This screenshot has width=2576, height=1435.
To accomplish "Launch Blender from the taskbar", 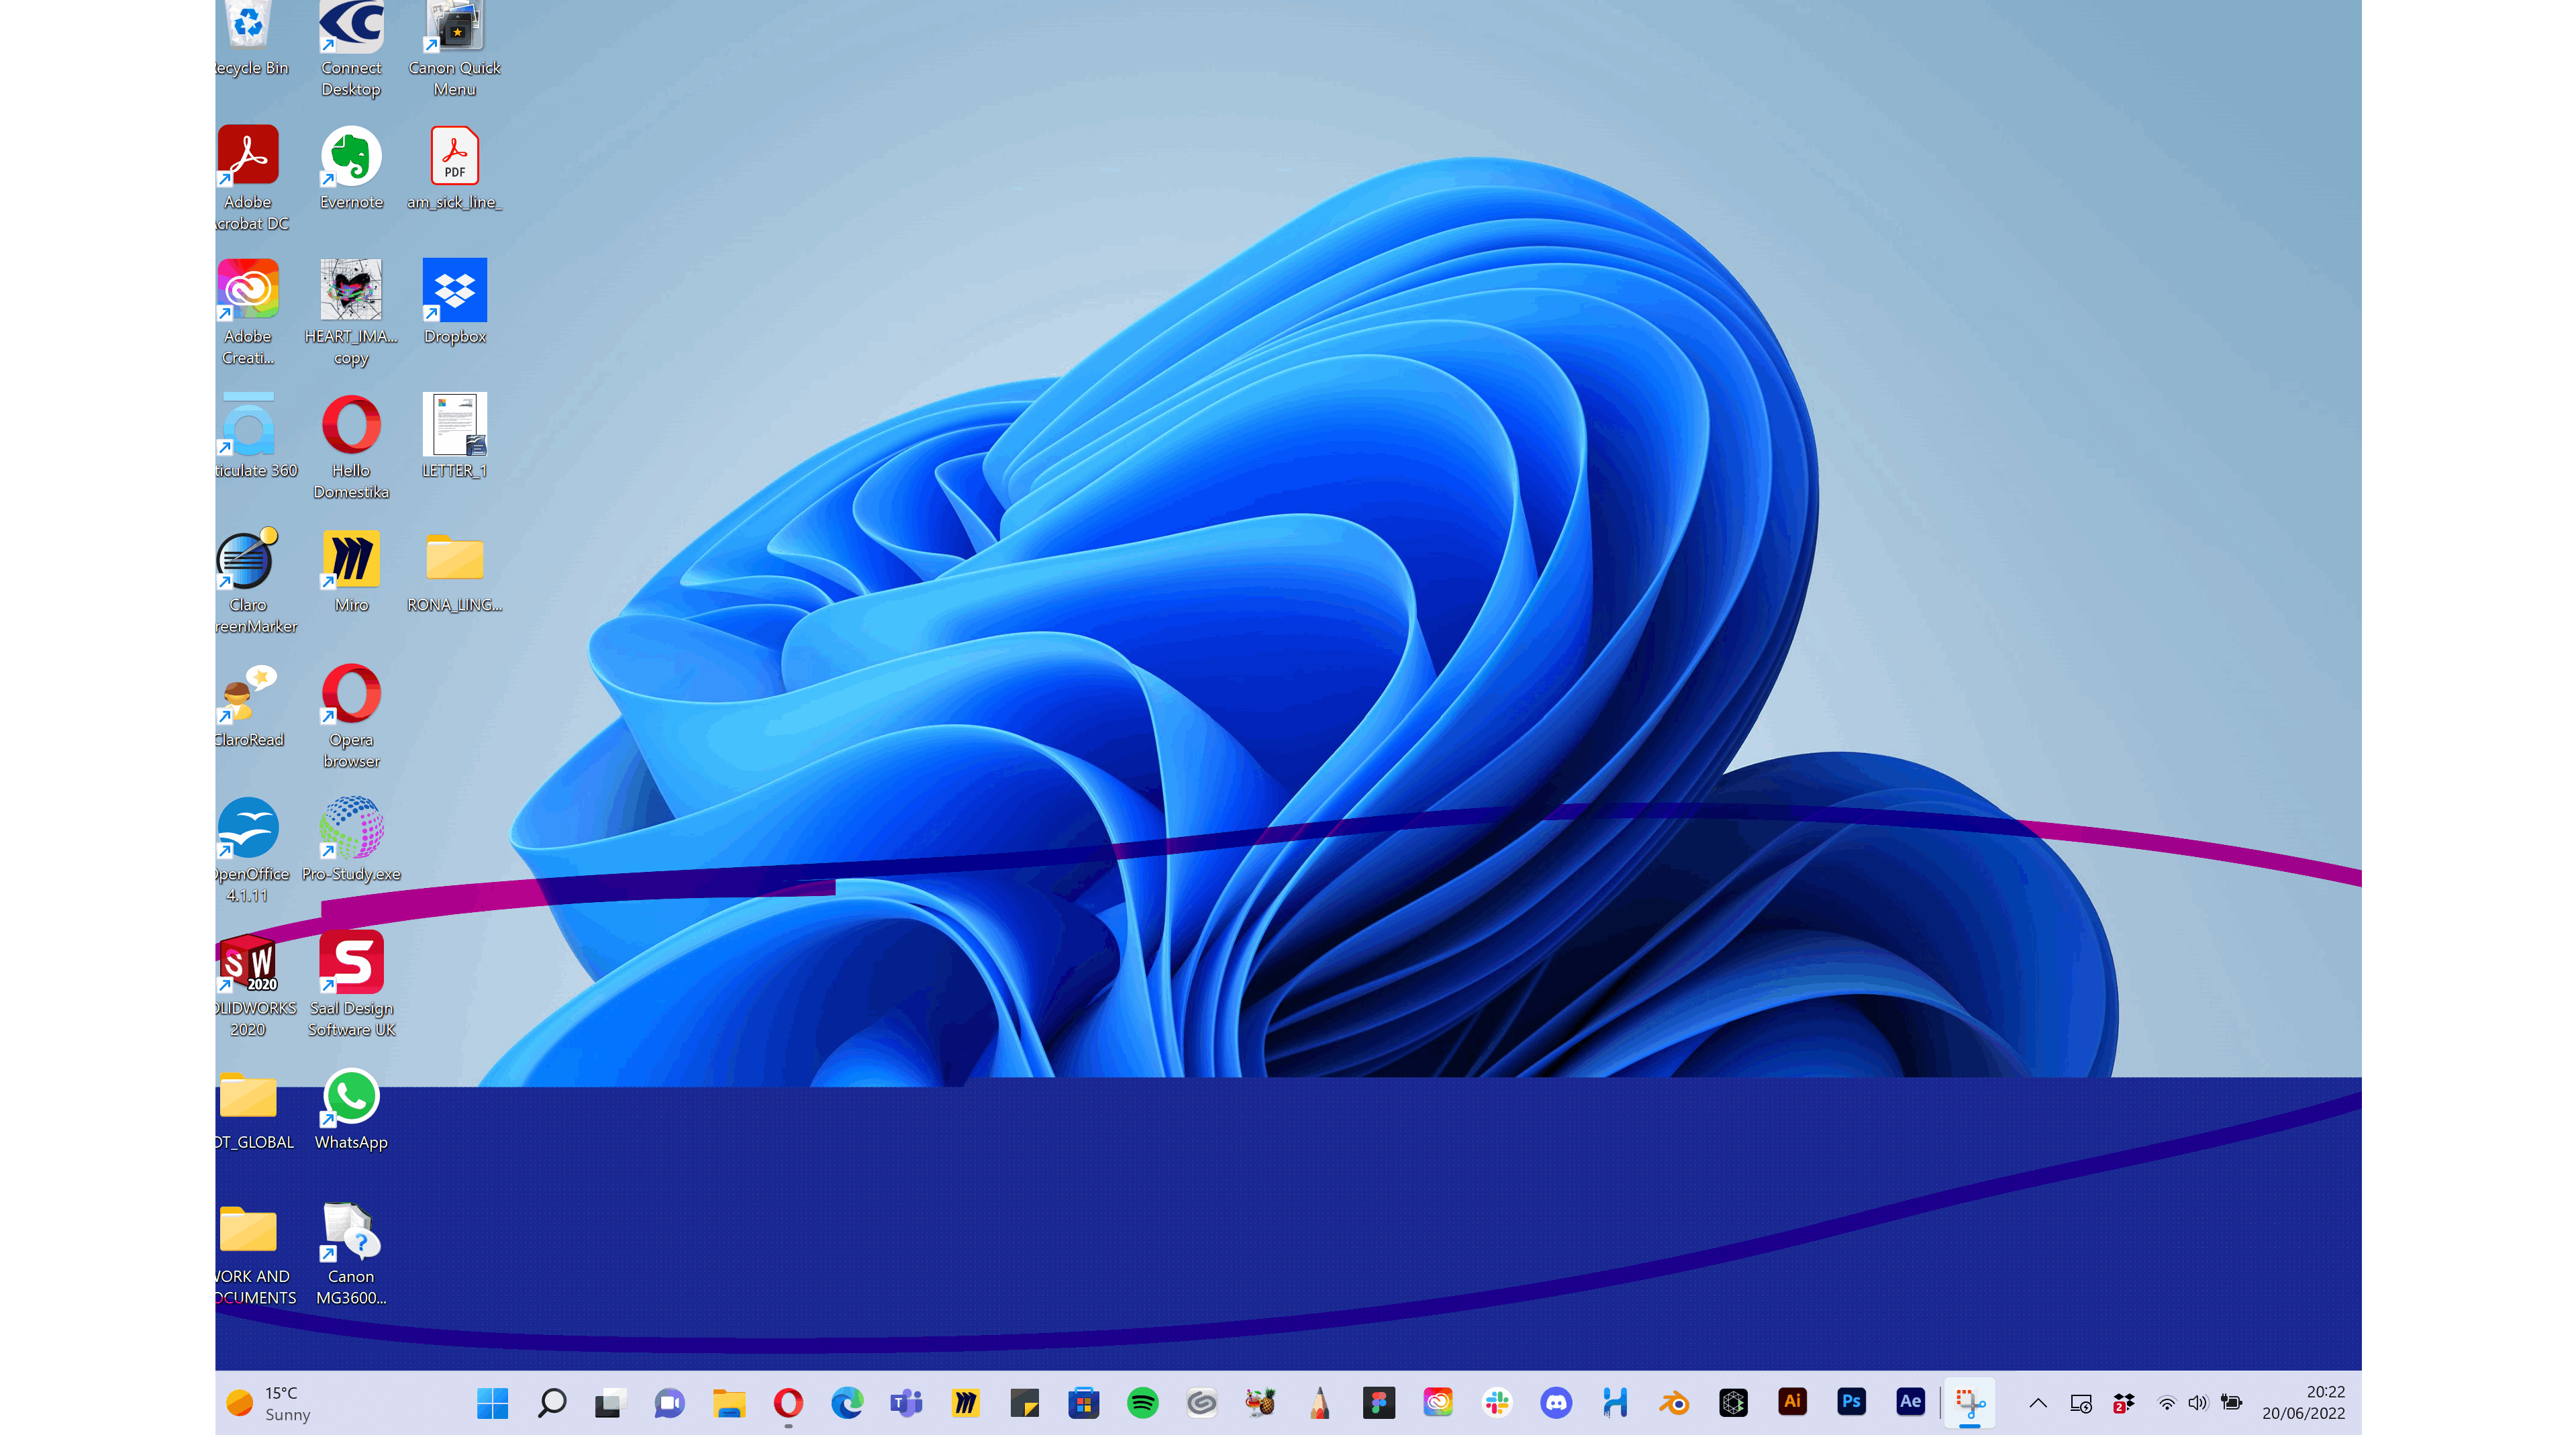I will click(1674, 1403).
